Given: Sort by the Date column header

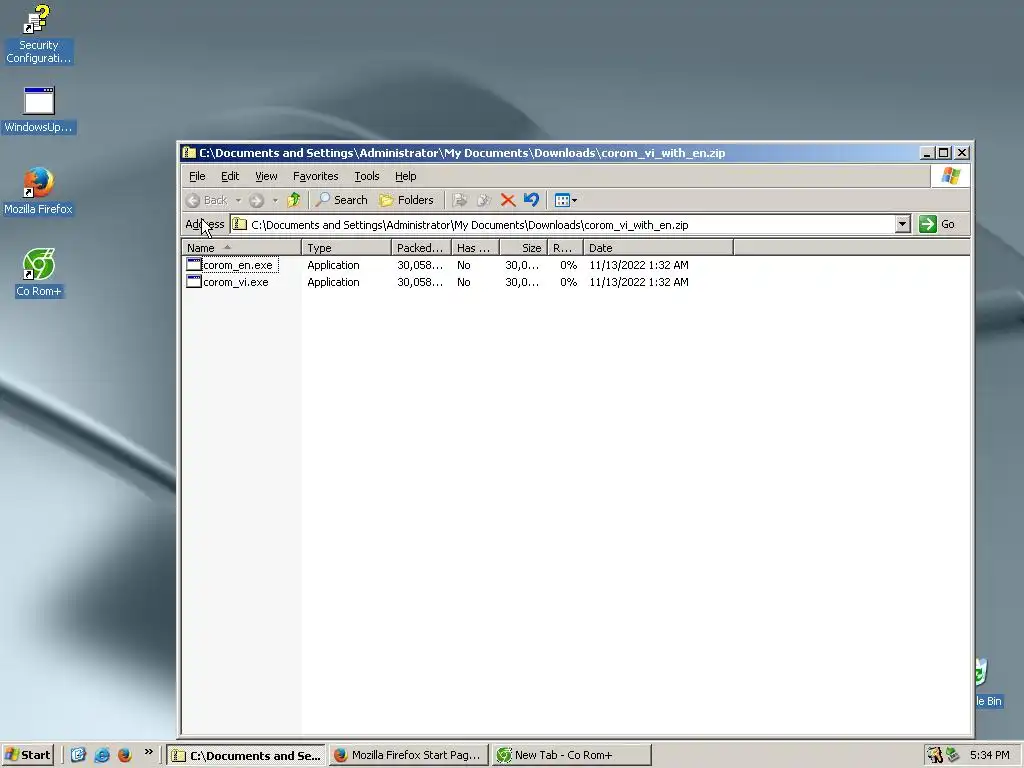Looking at the screenshot, I should [658, 248].
